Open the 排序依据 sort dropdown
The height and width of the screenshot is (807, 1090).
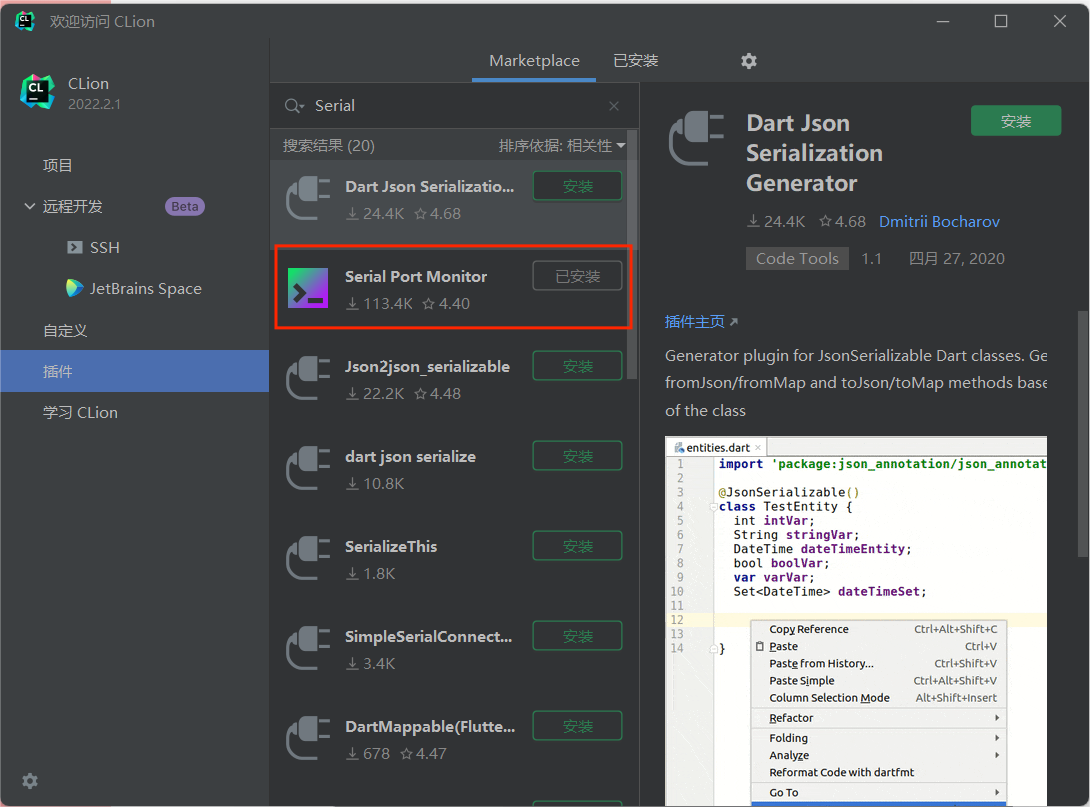click(x=561, y=146)
